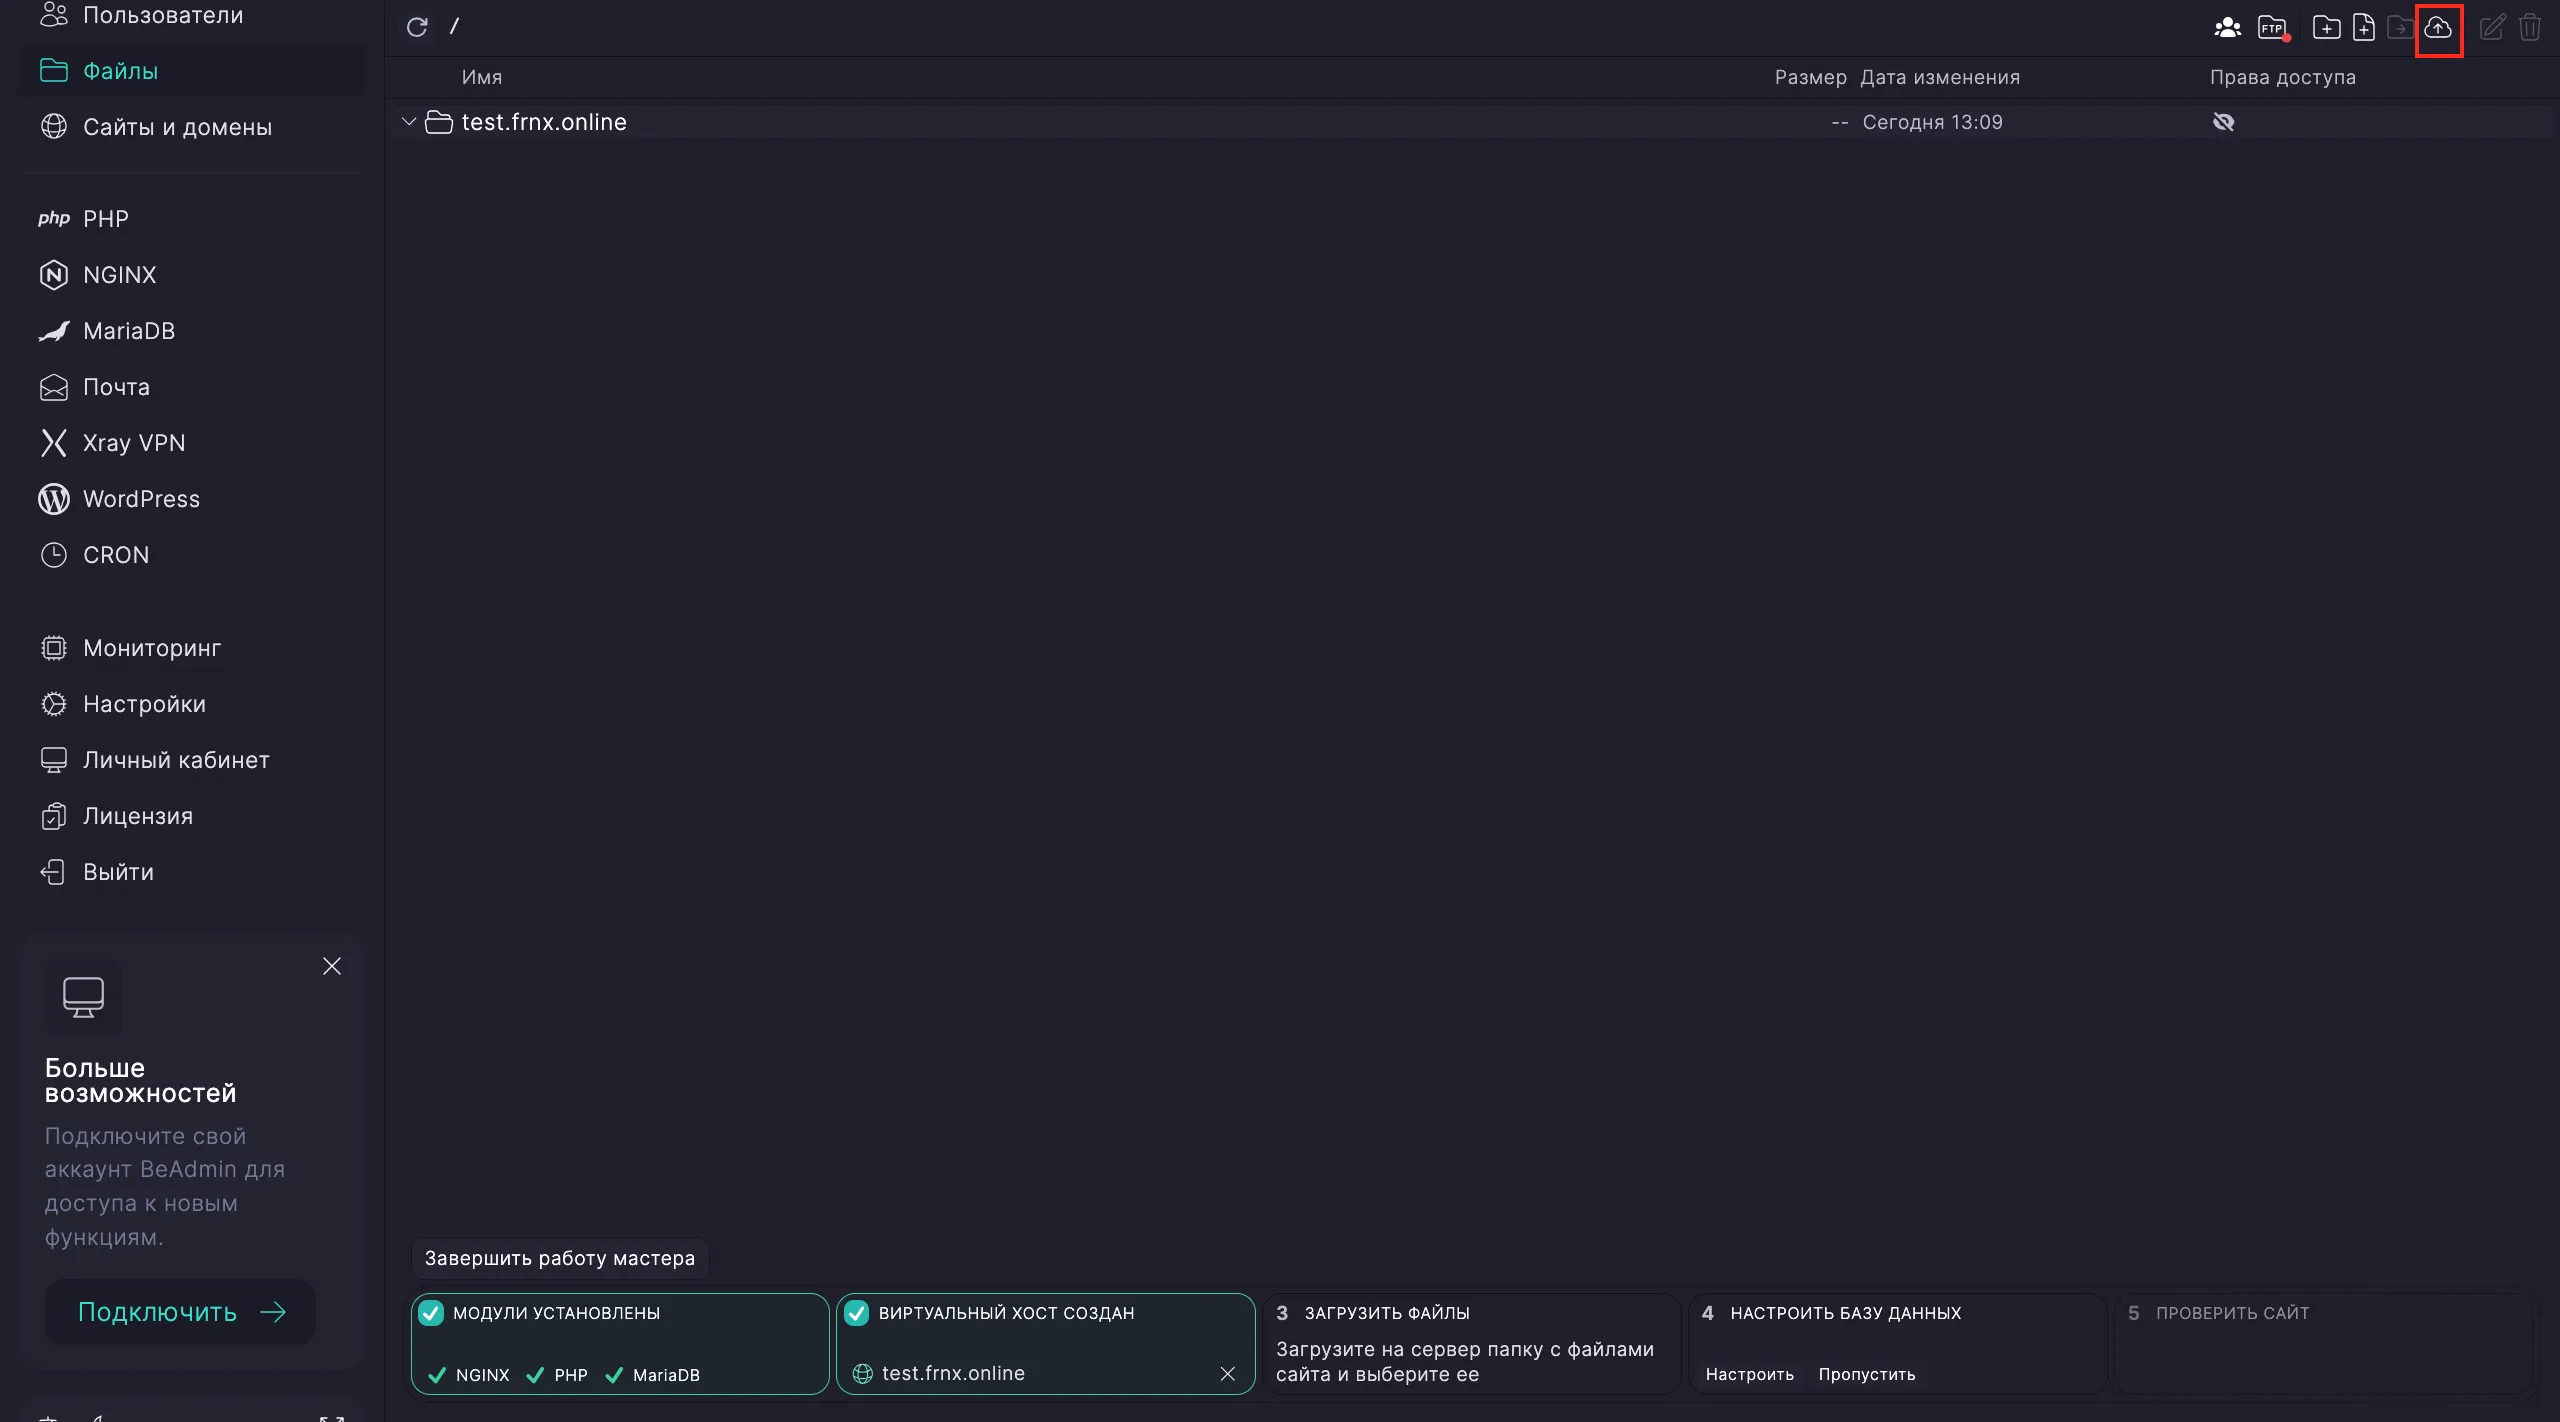Viewport: 2560px width, 1422px height.
Task: Open the users group icon in toolbar
Action: point(2227,28)
